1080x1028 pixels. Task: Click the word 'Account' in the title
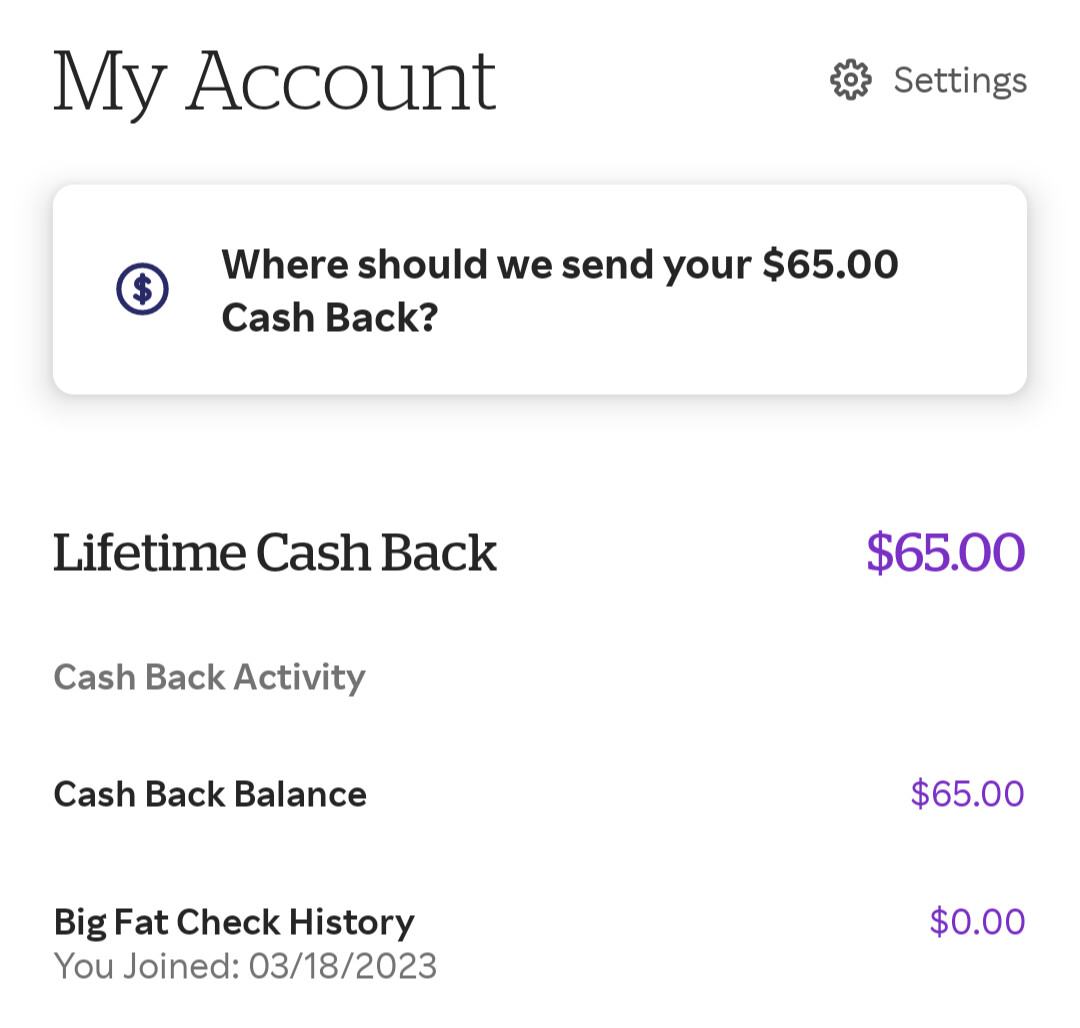pyautogui.click(x=341, y=82)
